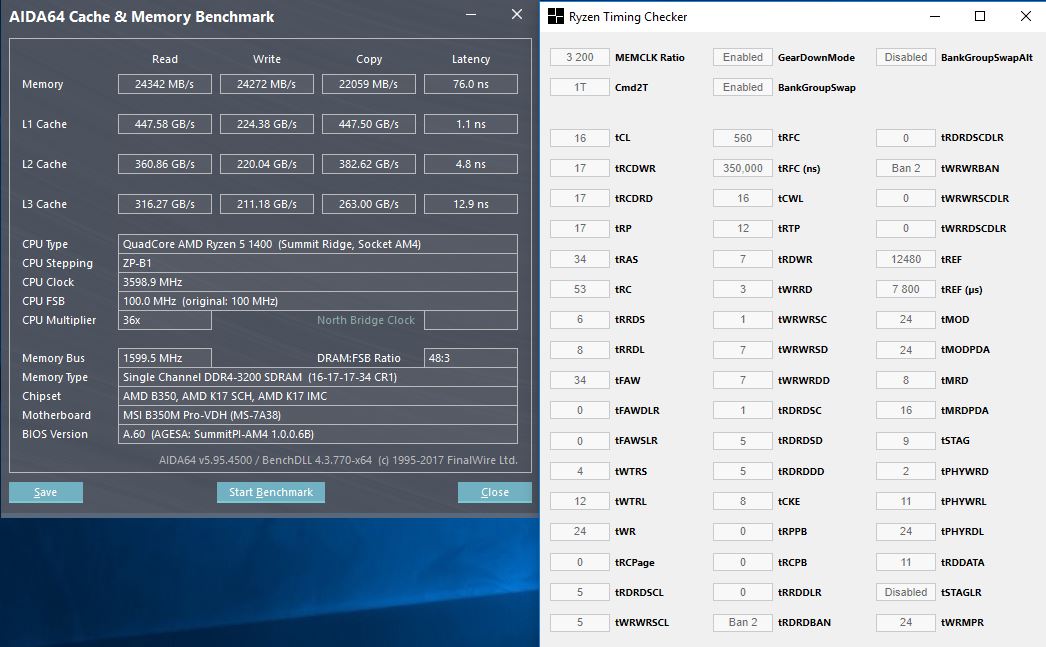Click the tCKE value 8

pos(742,502)
